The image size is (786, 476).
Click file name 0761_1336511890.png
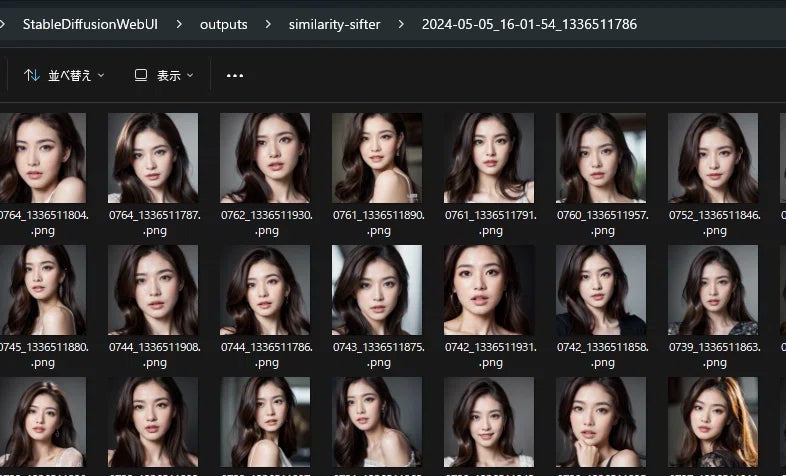click(x=379, y=223)
